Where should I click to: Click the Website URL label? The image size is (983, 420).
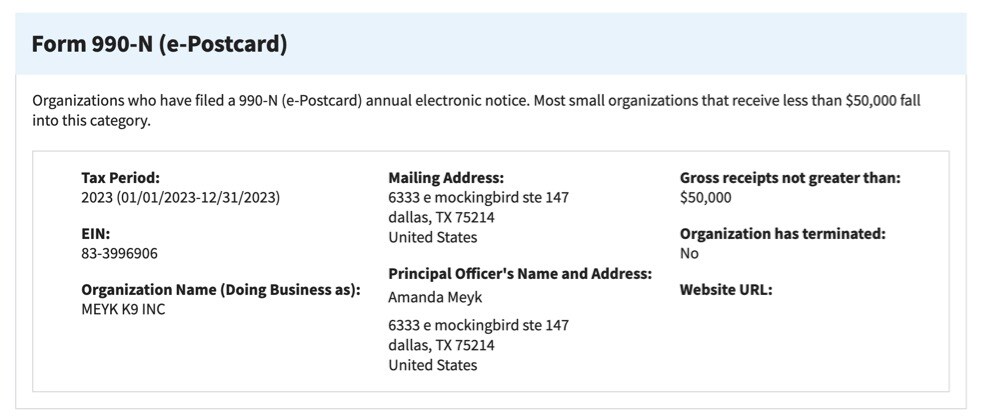[726, 290]
